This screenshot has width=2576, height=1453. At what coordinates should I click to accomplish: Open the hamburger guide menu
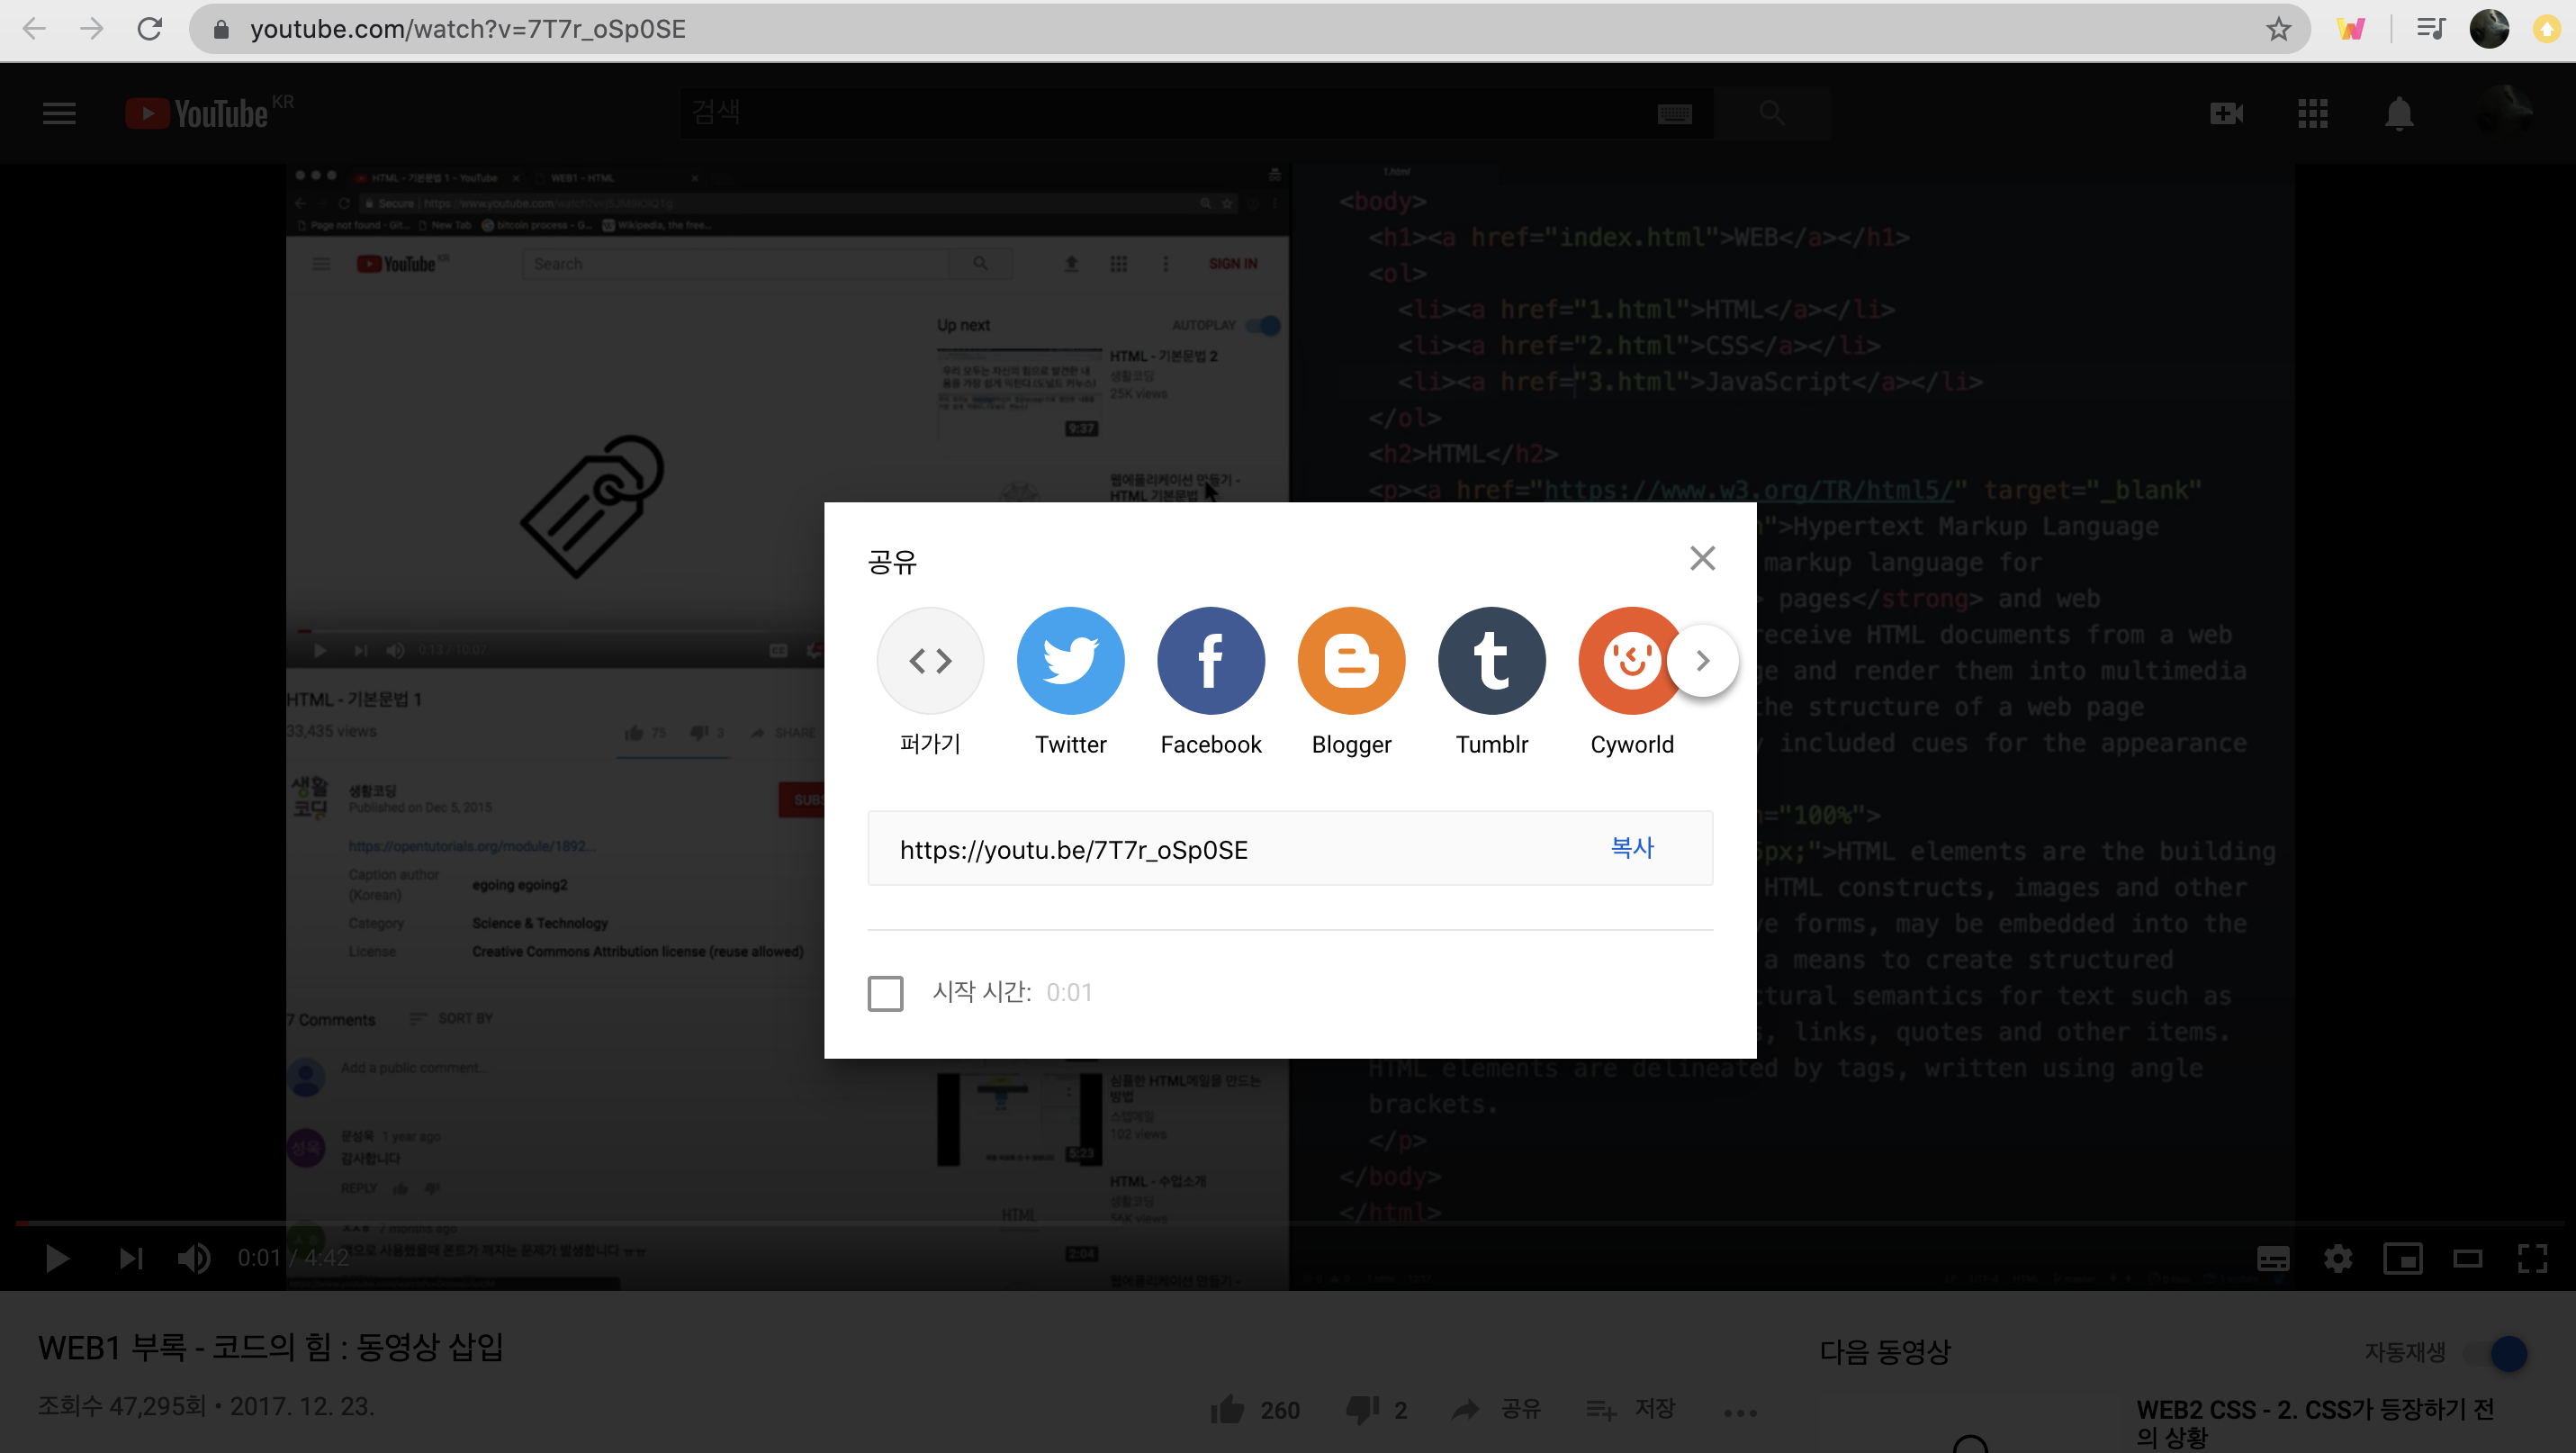click(59, 113)
